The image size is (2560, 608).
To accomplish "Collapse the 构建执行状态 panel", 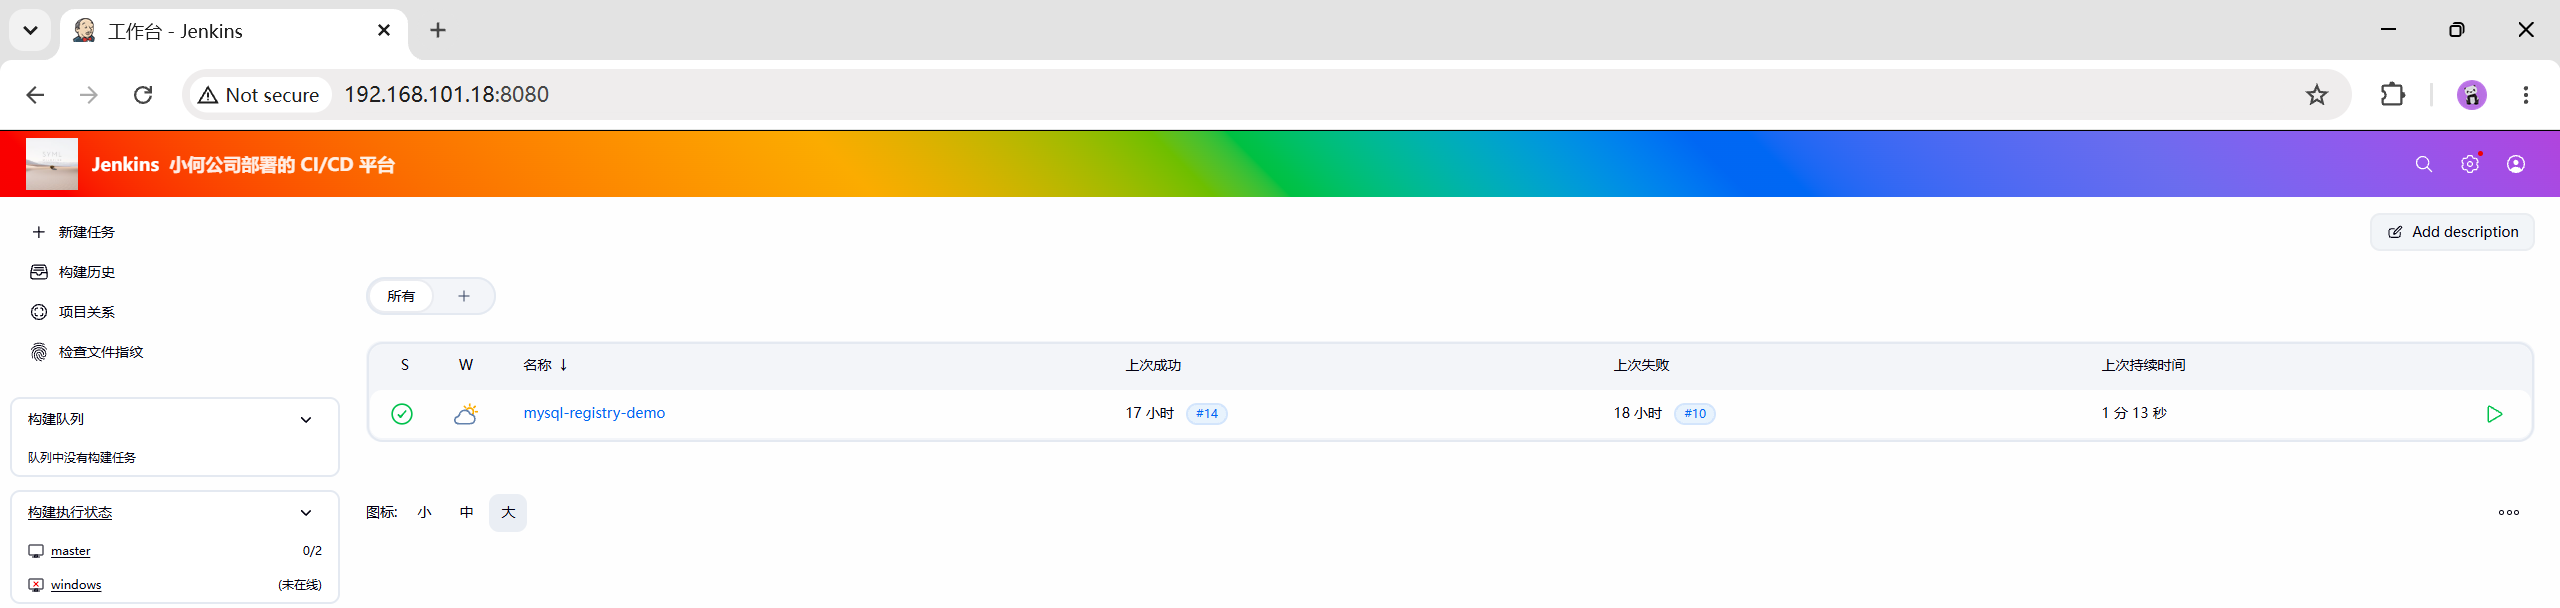I will click(x=306, y=513).
